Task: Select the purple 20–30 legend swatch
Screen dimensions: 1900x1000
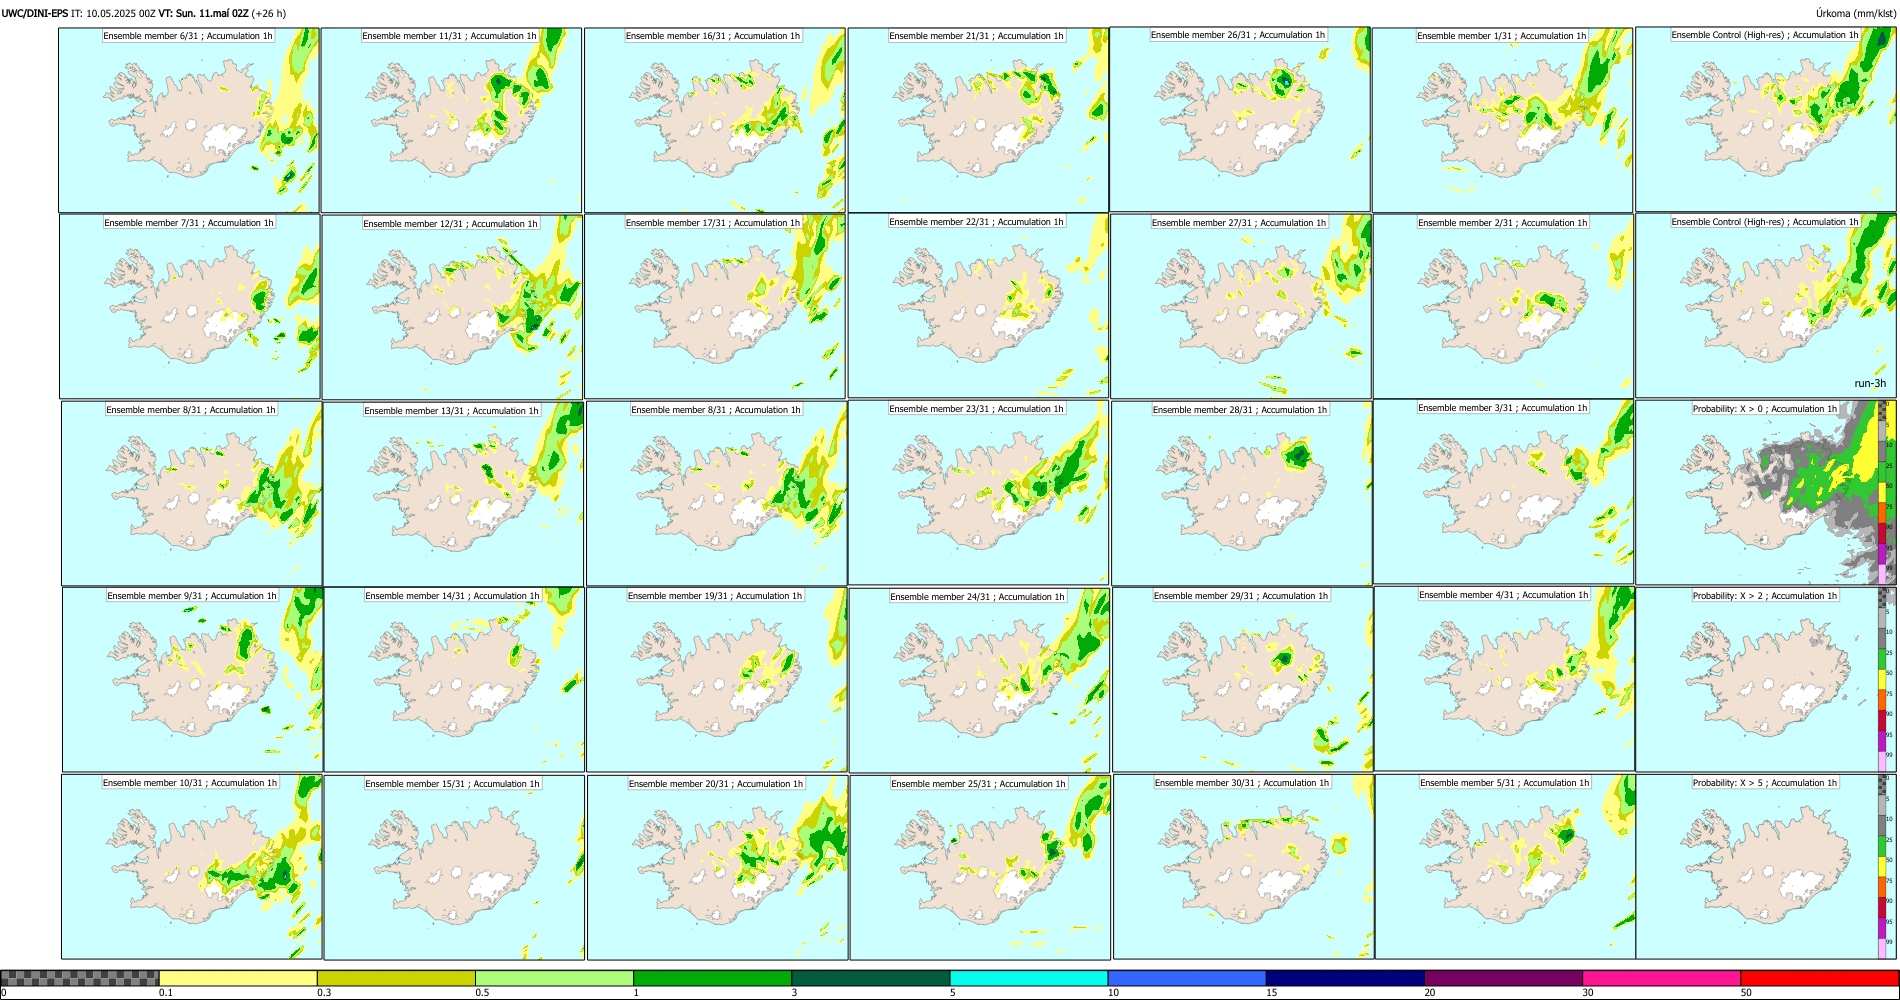Action: [x=1503, y=978]
